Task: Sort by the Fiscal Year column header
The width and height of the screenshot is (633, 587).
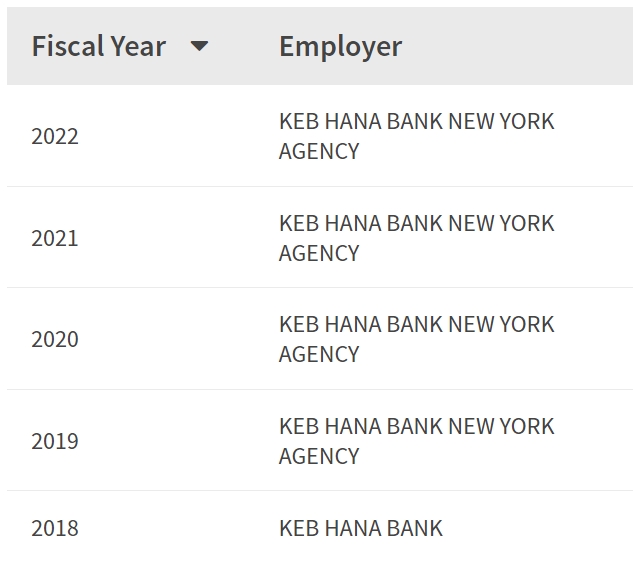Action: tap(98, 46)
